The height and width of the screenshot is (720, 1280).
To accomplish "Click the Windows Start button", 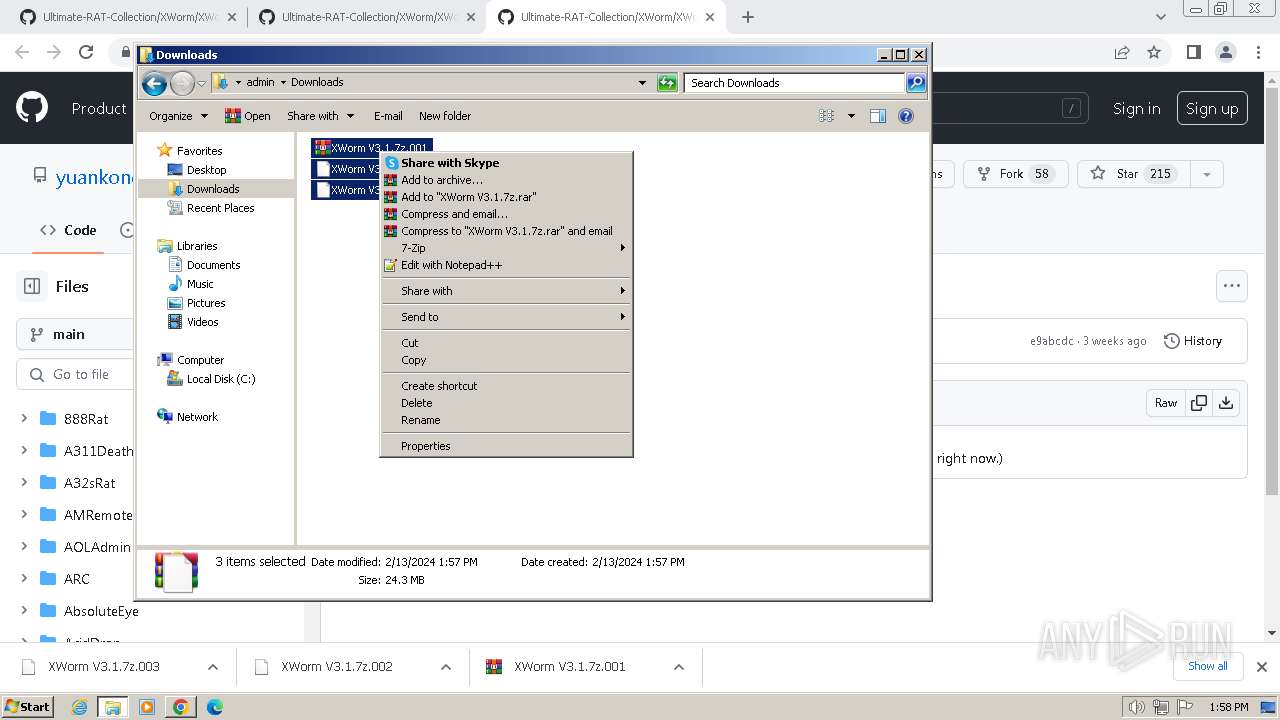I will pyautogui.click(x=28, y=706).
